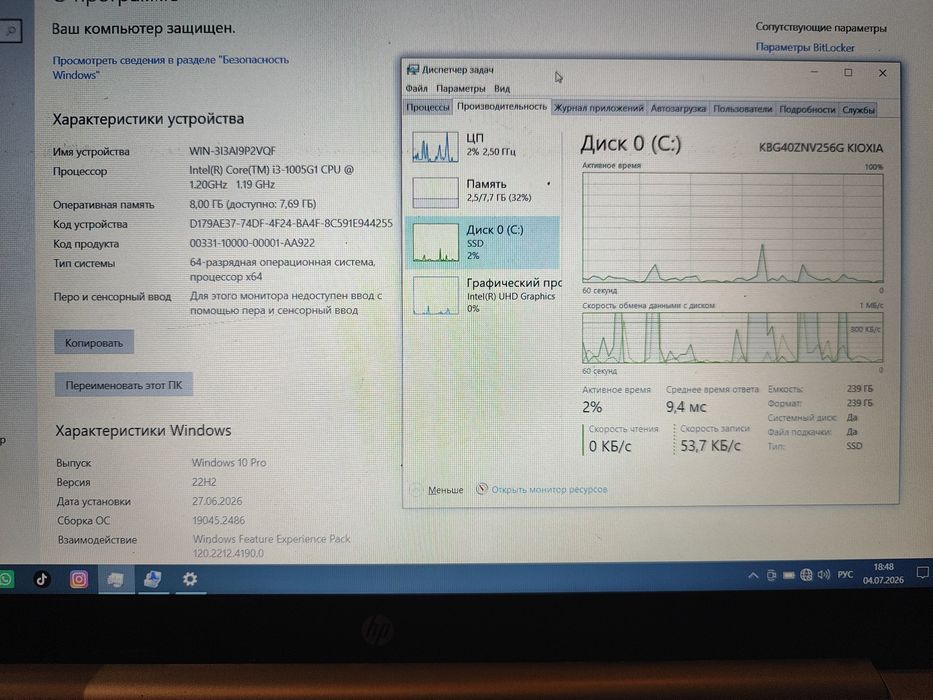Screen dimensions: 933x700
Task: Select the Графический процессор performance item
Action: pos(483,295)
